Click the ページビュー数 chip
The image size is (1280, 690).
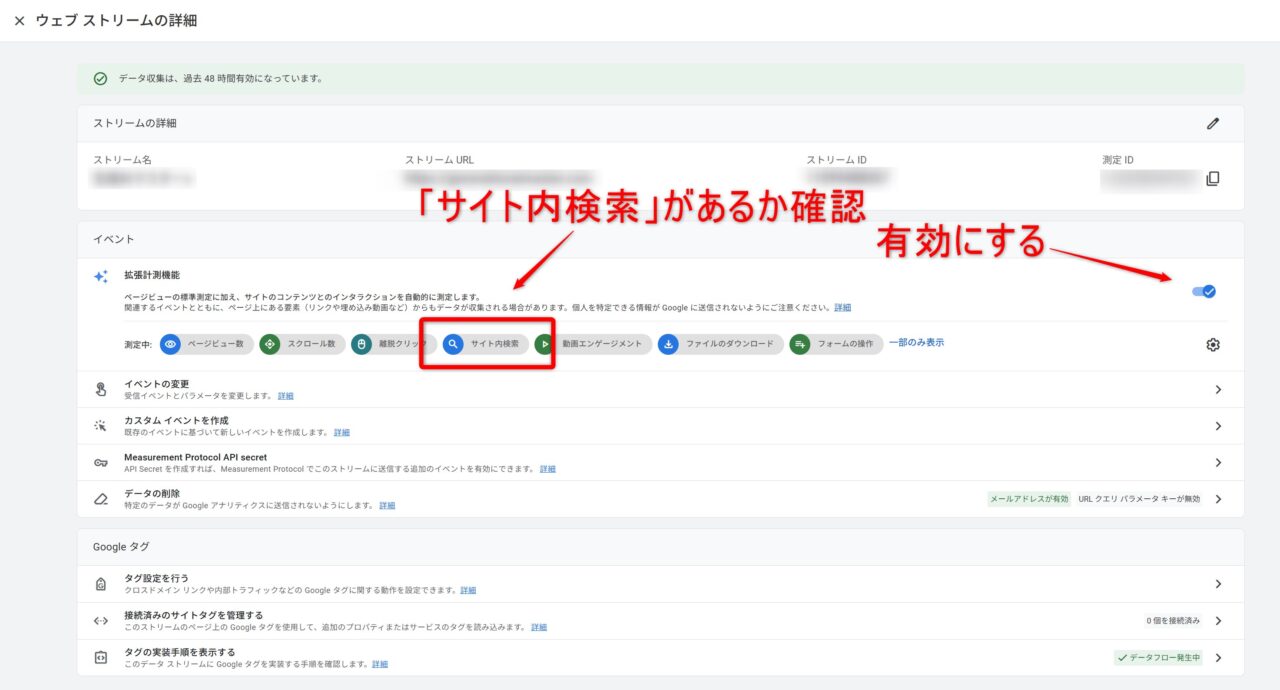coord(205,344)
